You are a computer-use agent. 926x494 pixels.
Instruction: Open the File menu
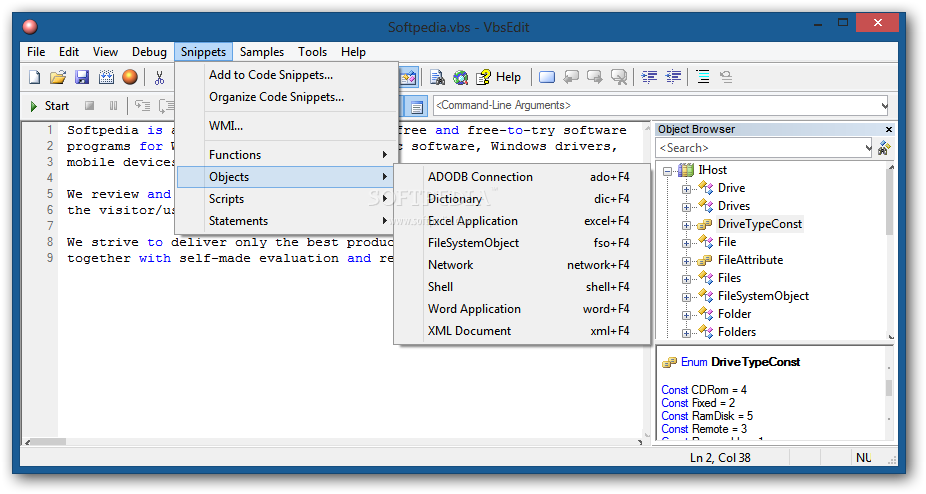click(36, 52)
